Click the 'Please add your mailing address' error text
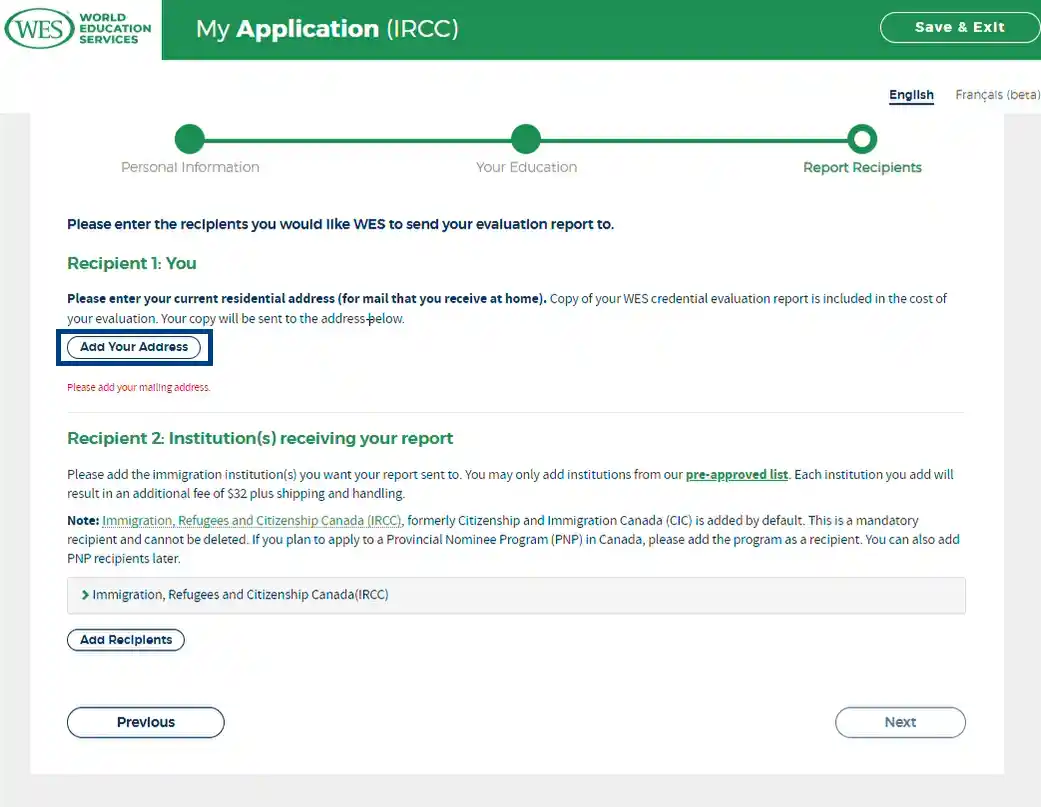This screenshot has width=1041, height=807. pos(139,388)
